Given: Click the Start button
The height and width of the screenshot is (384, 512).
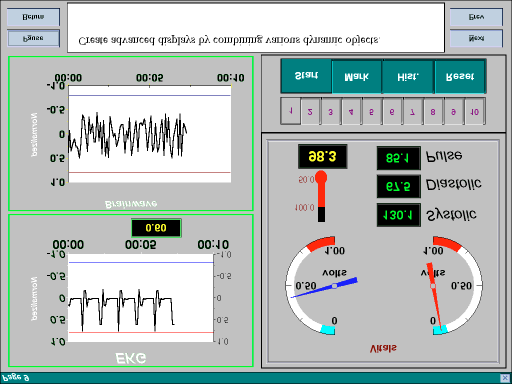Looking at the screenshot, I should (x=306, y=76).
